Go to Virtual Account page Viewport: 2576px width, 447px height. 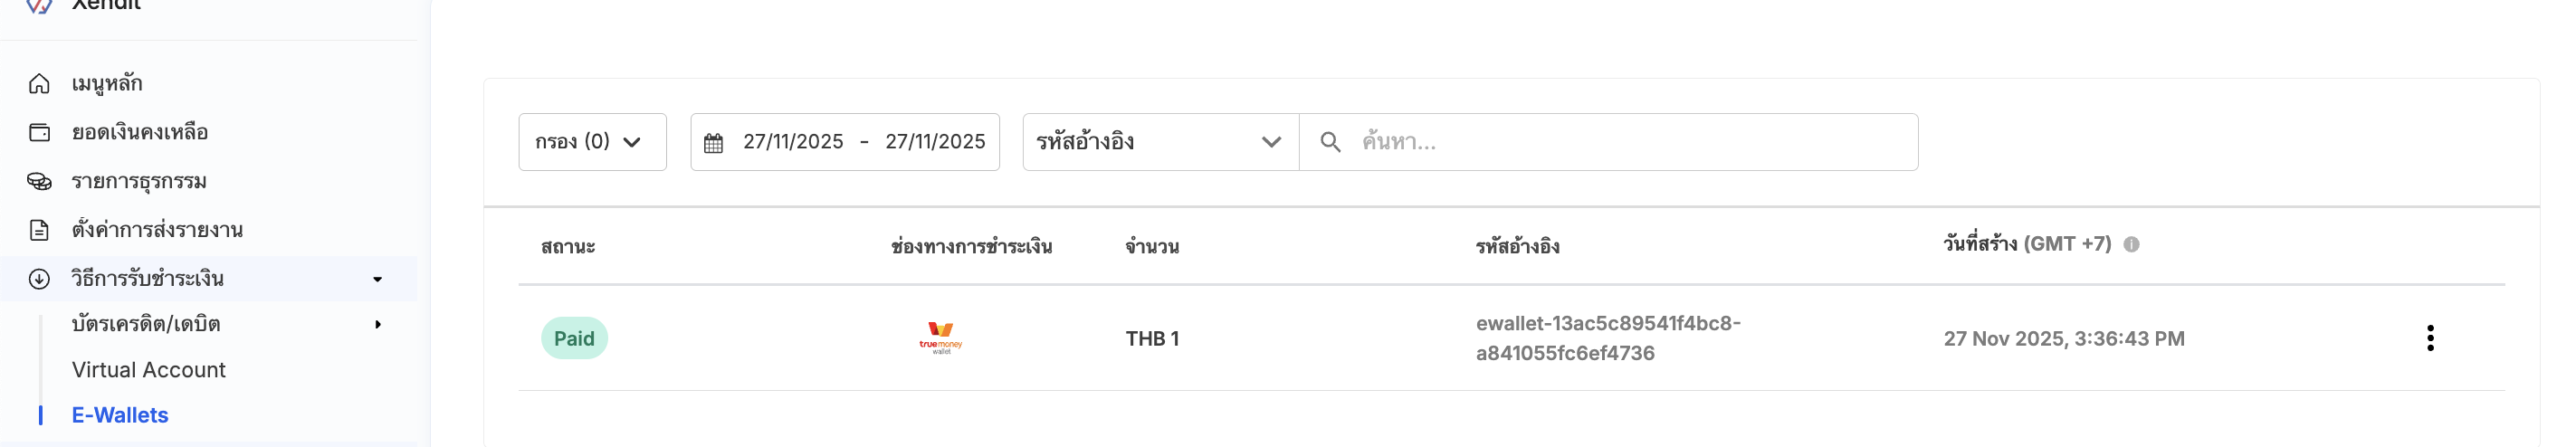pyautogui.click(x=148, y=370)
